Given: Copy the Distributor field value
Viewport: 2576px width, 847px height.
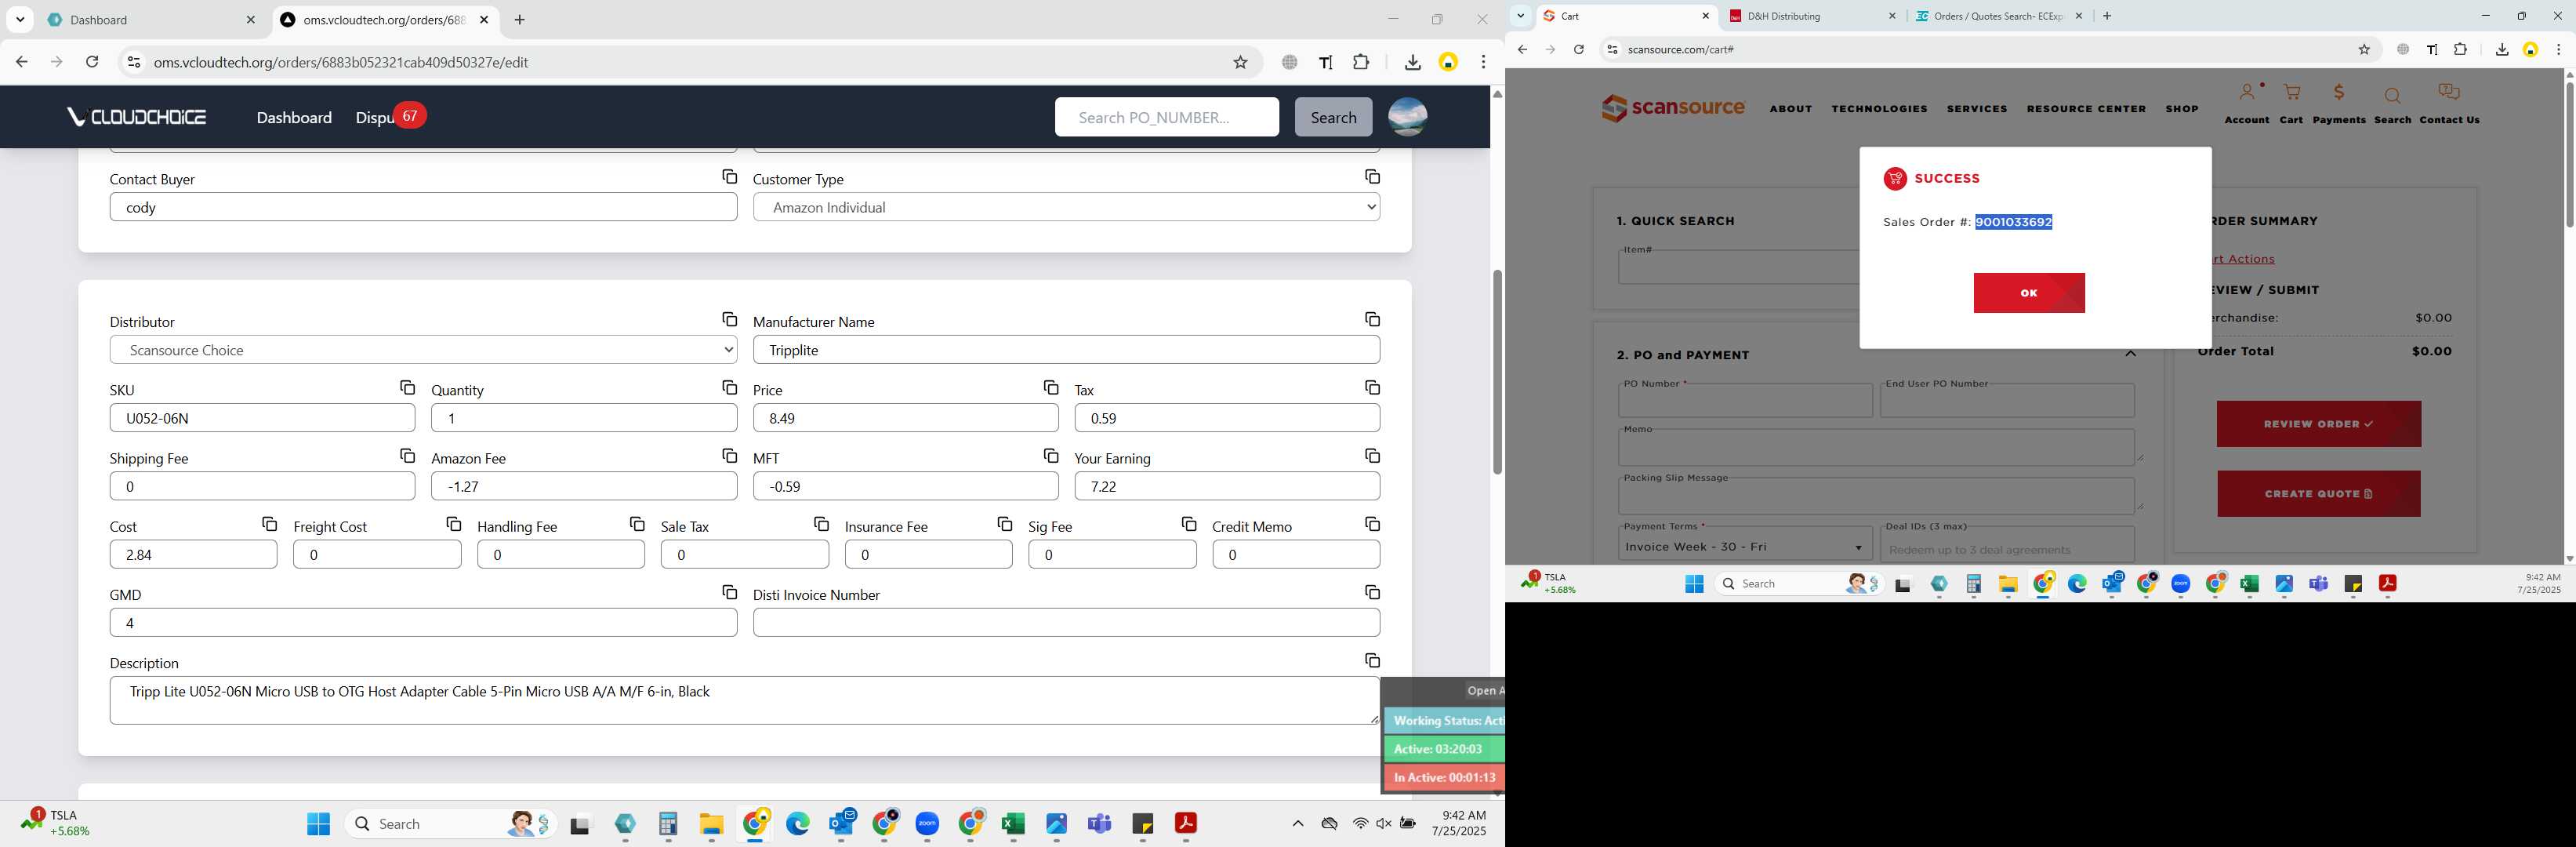Looking at the screenshot, I should coord(729,320).
